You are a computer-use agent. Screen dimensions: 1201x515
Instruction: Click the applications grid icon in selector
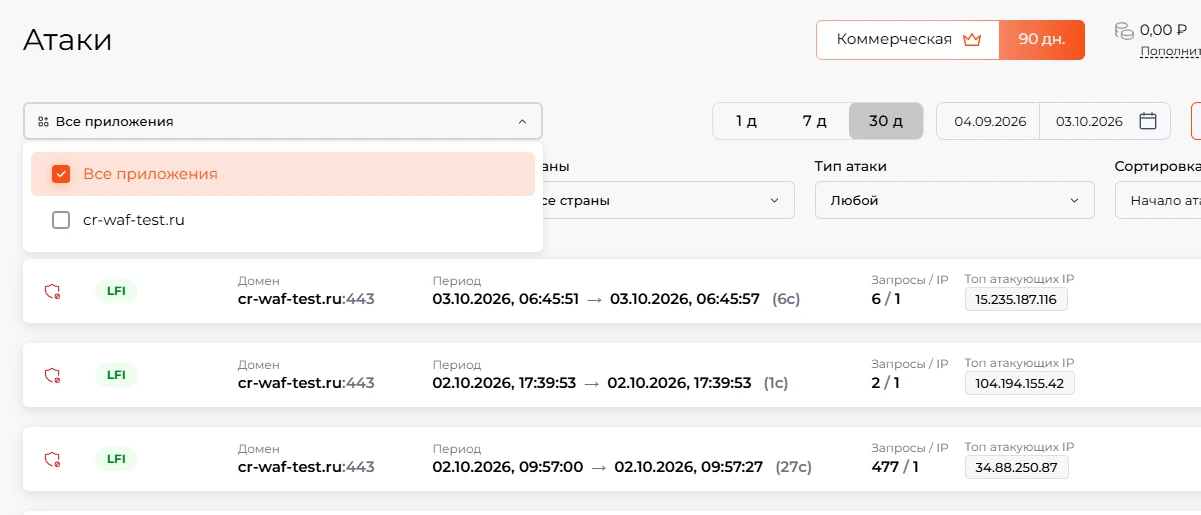(43, 121)
